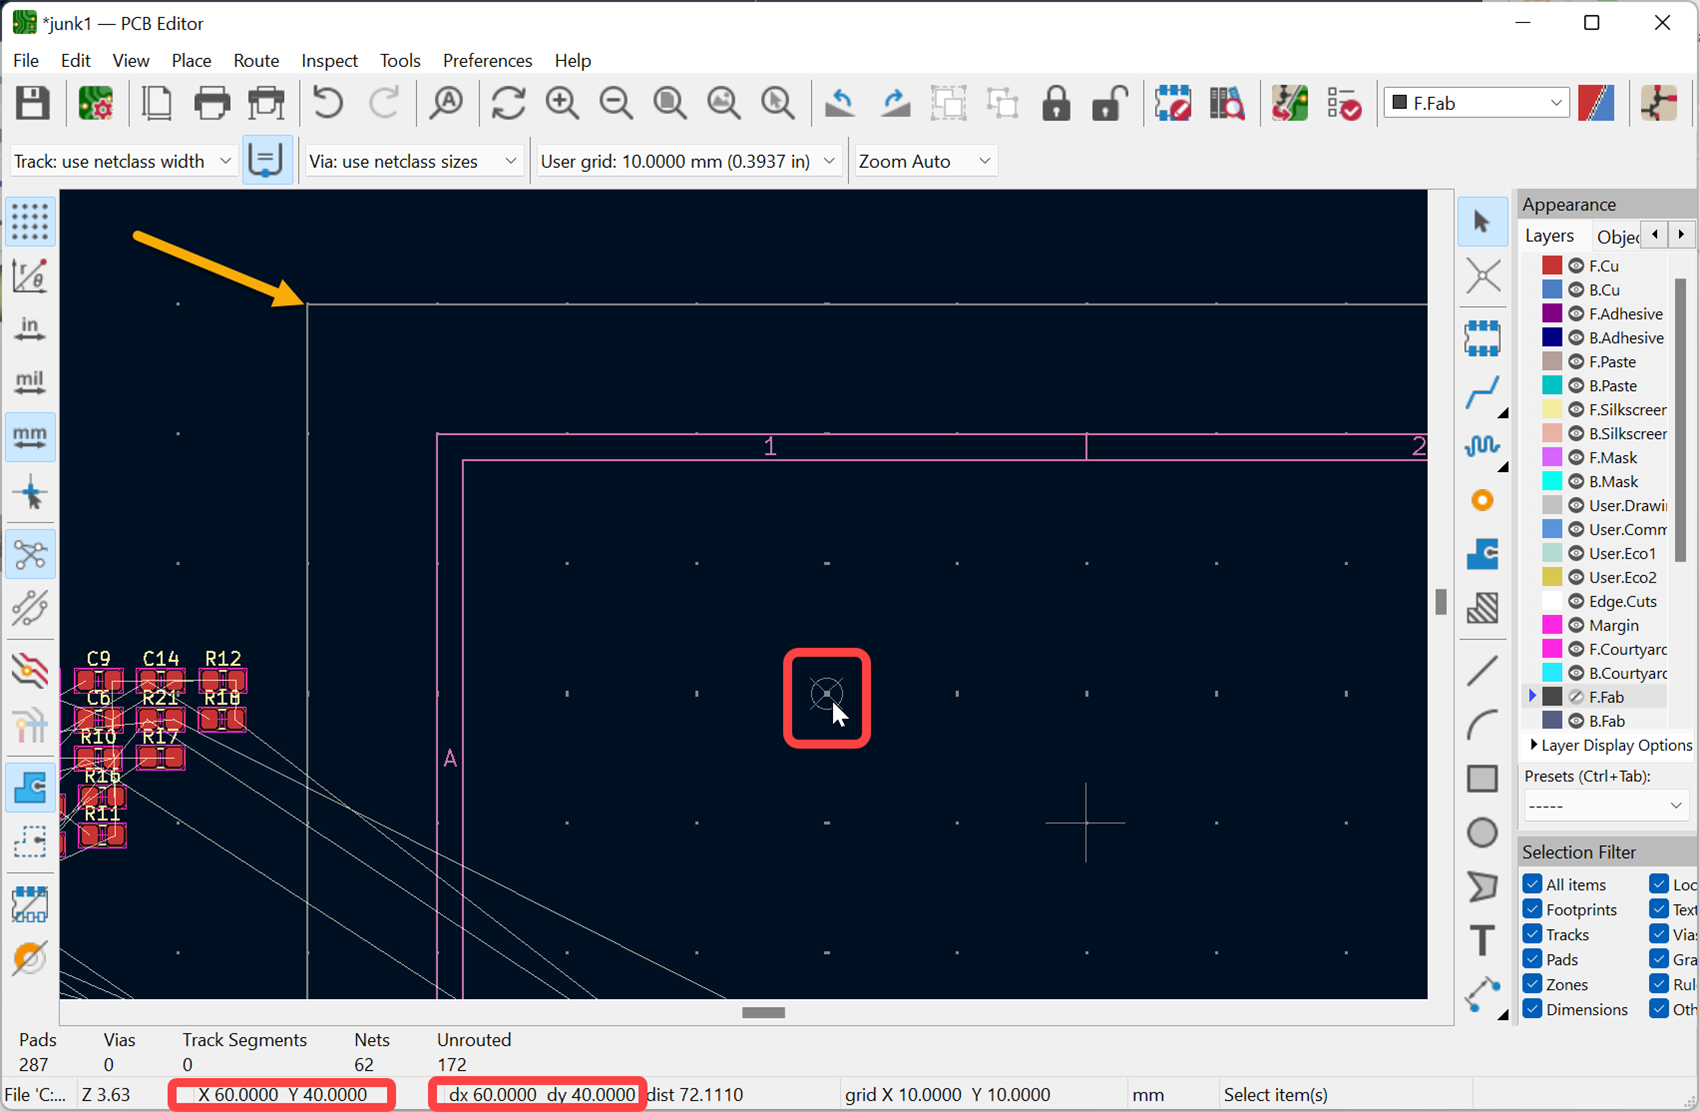Screen dimensions: 1700x1112
Task: Open the User grid size dropdown
Action: 688,161
